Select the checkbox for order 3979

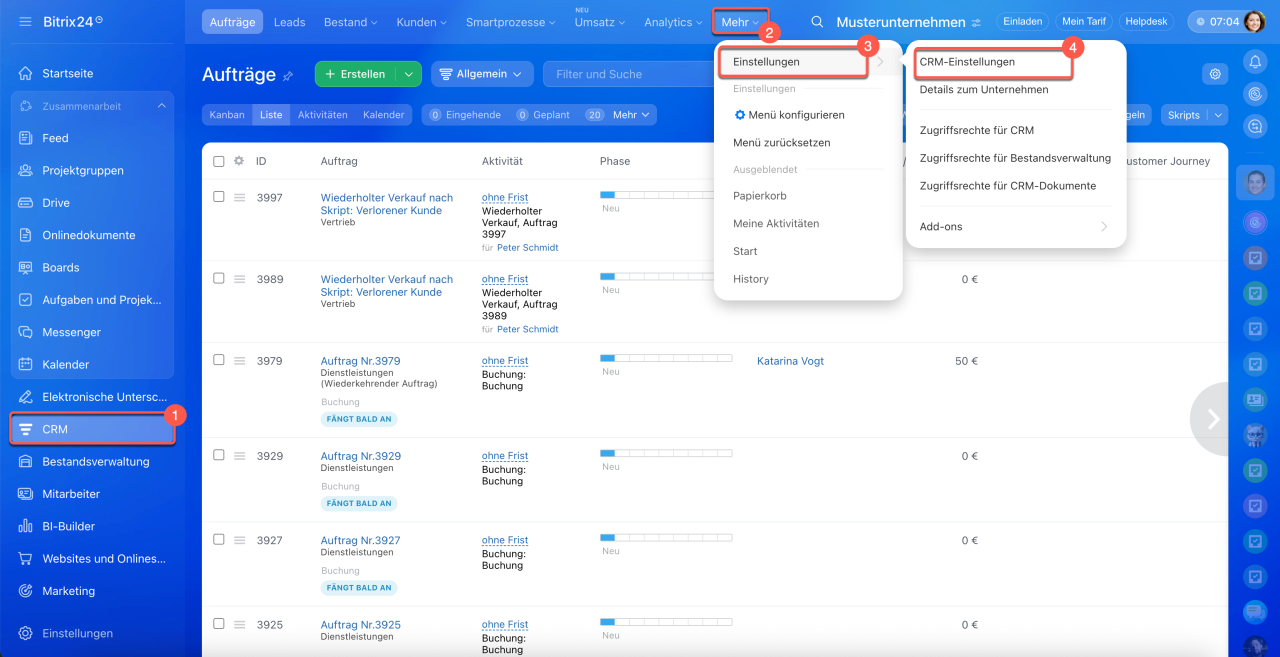pos(219,360)
